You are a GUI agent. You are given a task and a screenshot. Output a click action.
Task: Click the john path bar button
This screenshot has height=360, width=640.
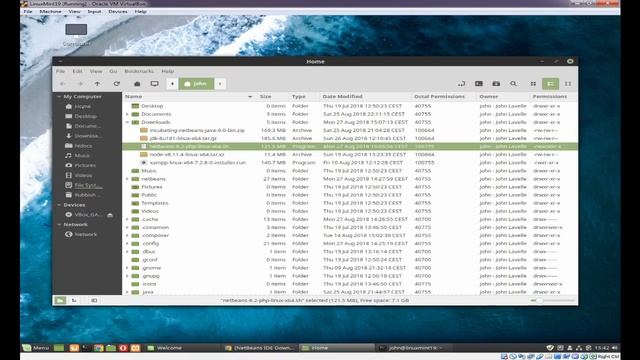[x=196, y=84]
